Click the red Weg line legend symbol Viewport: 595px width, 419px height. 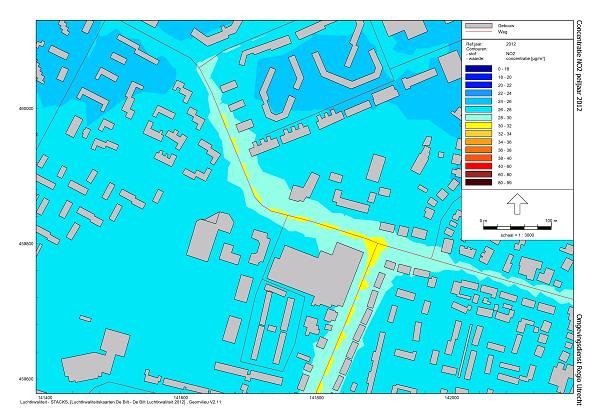pyautogui.click(x=479, y=32)
